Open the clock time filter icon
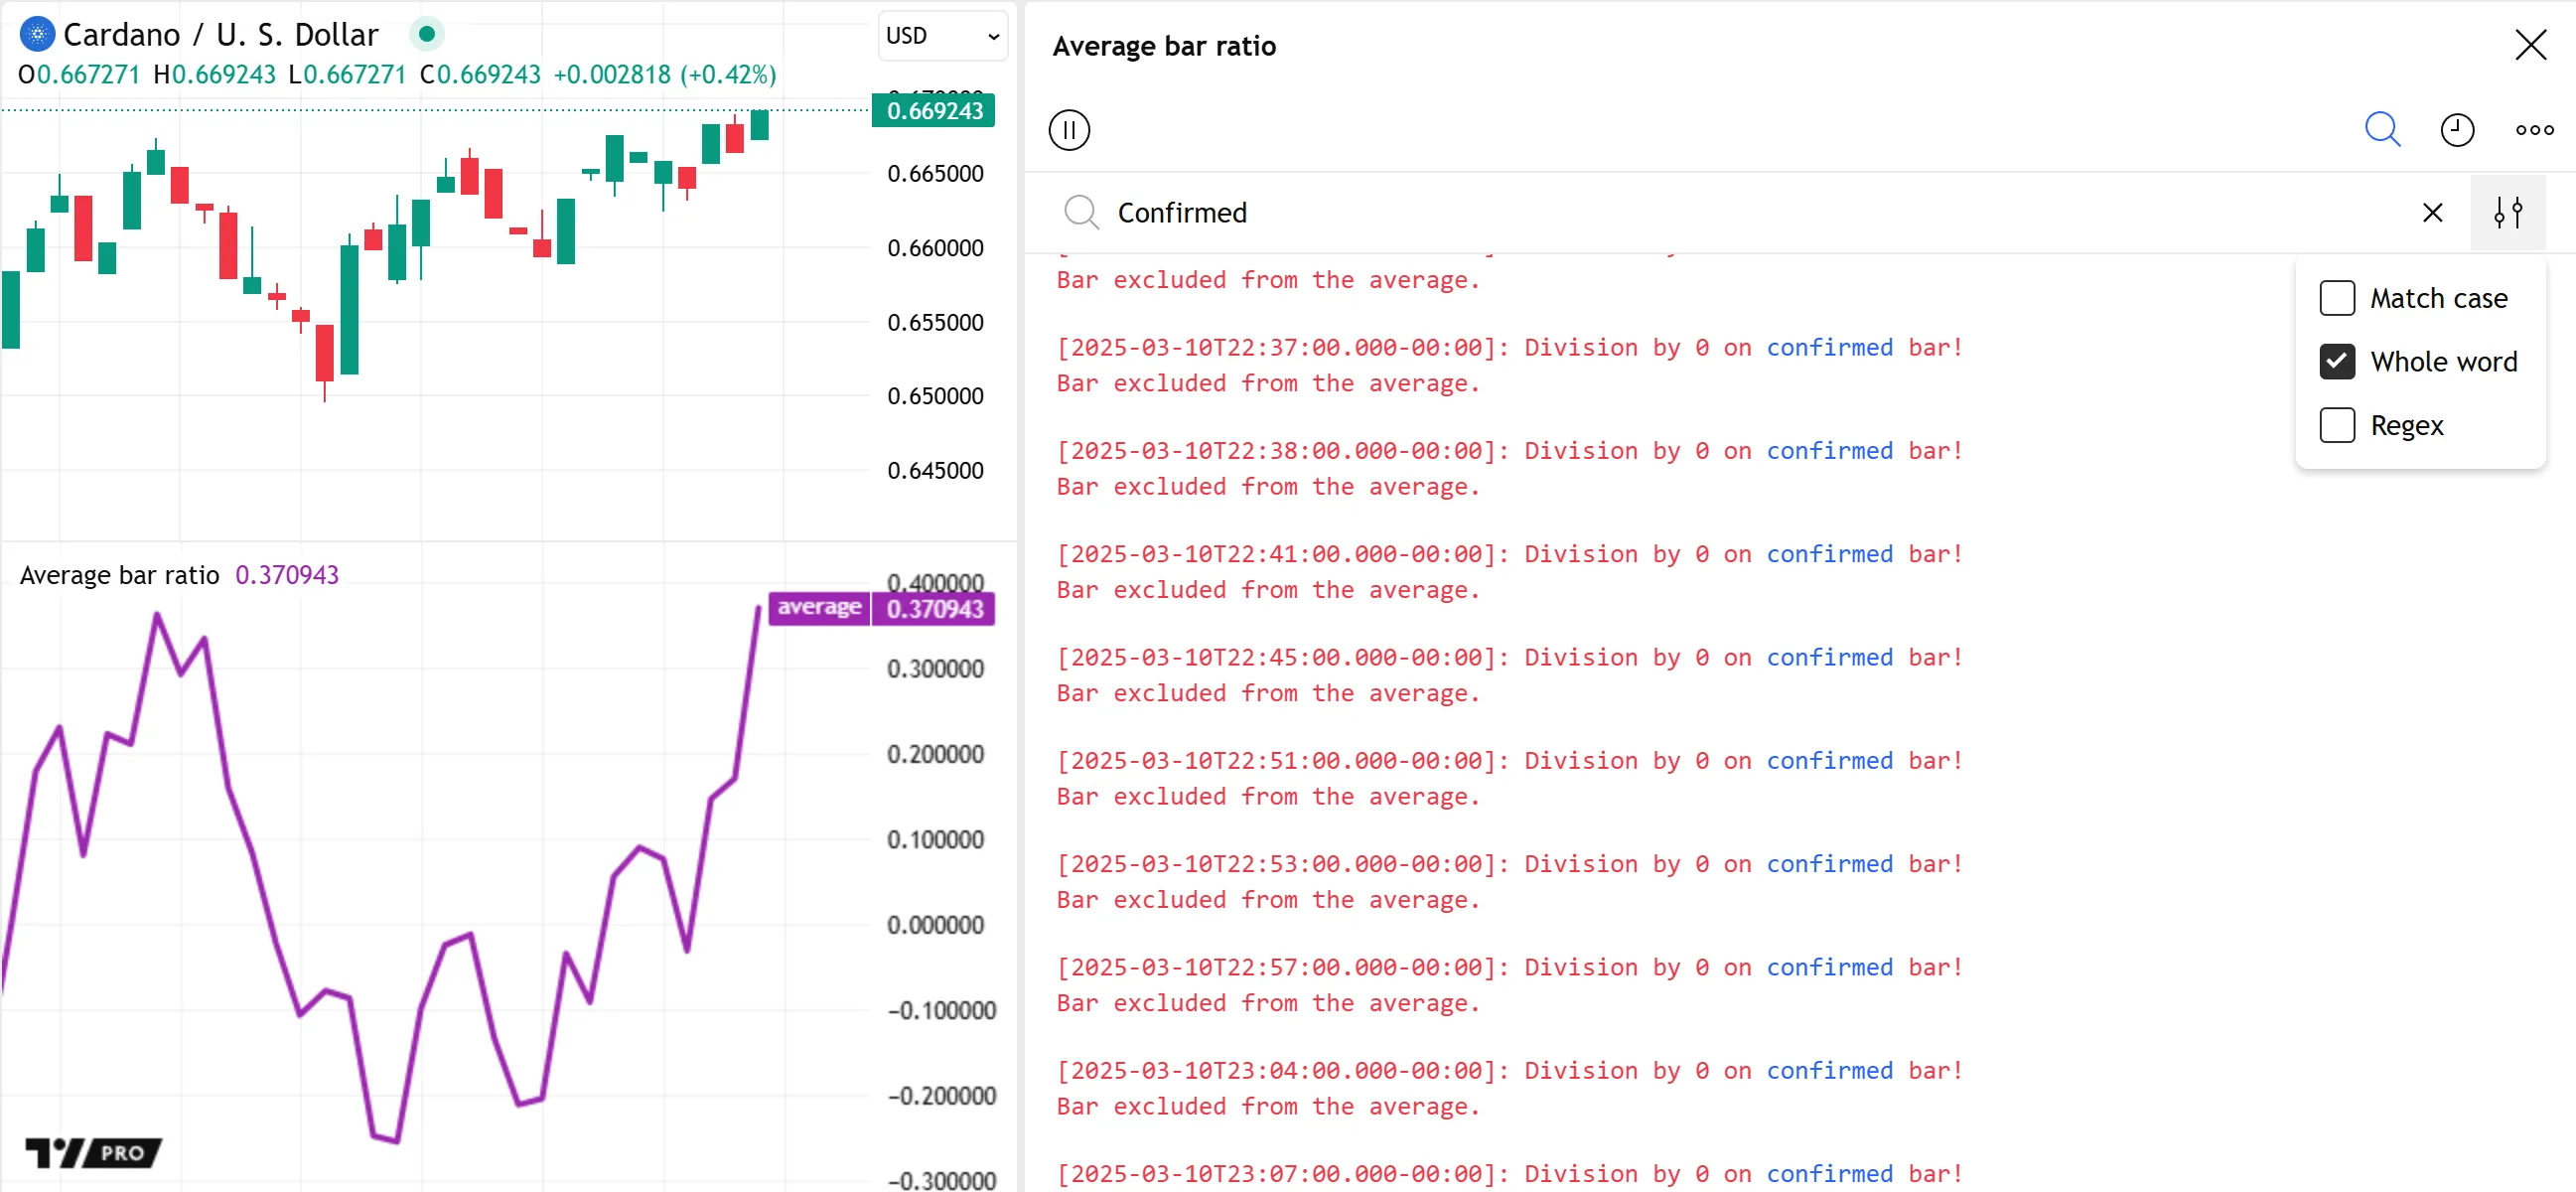The height and width of the screenshot is (1192, 2576). [x=2456, y=130]
